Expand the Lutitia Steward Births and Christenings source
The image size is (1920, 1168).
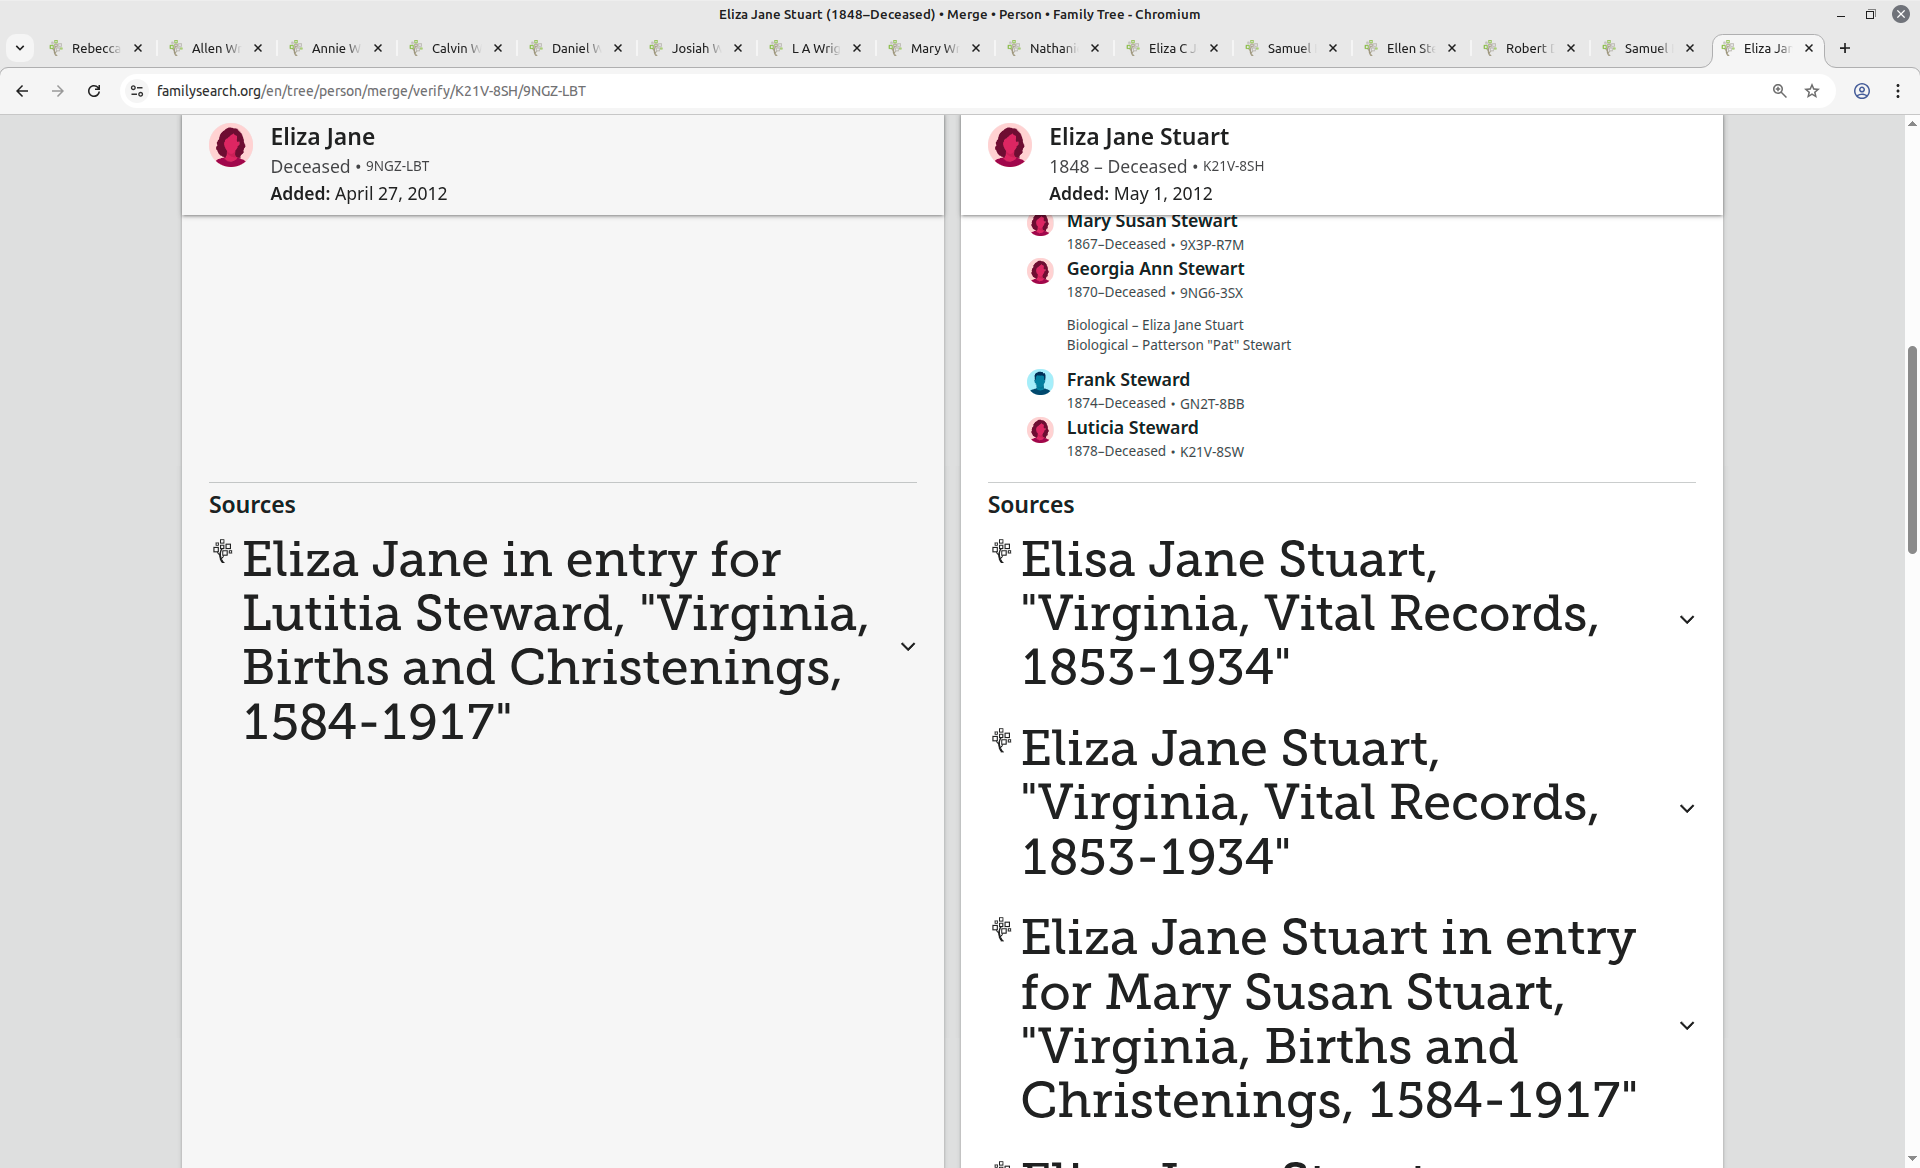coord(907,647)
